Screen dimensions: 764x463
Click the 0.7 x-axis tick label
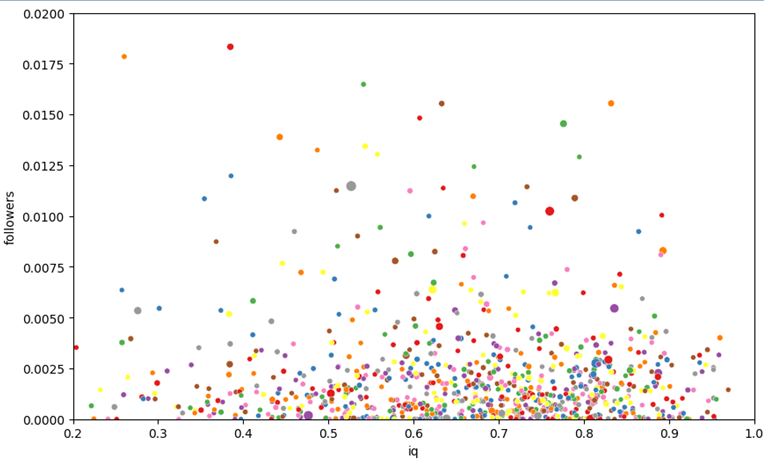[499, 433]
